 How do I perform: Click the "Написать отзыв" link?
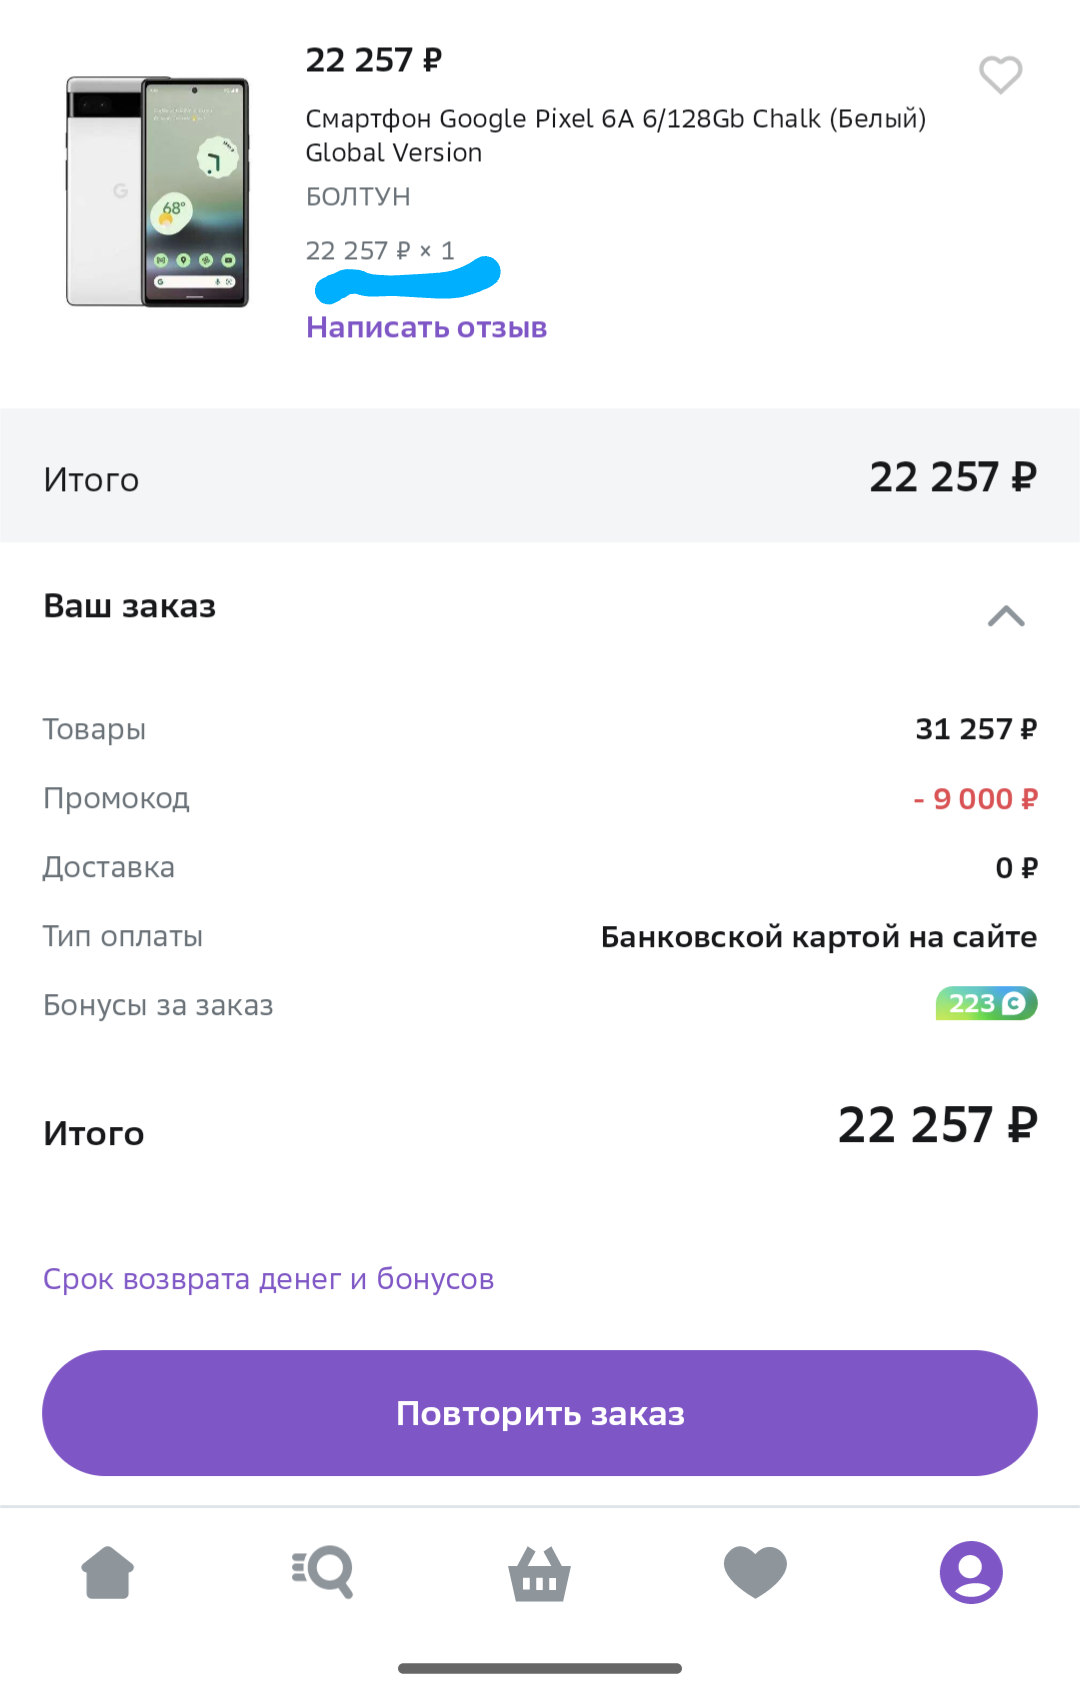[427, 327]
